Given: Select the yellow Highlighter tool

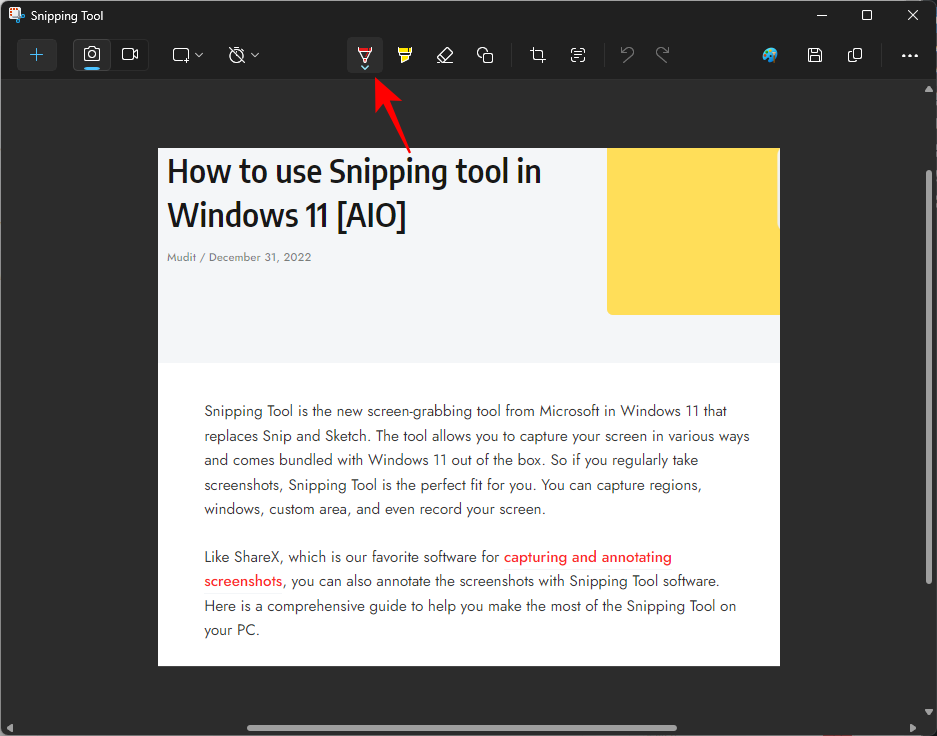Looking at the screenshot, I should point(405,55).
